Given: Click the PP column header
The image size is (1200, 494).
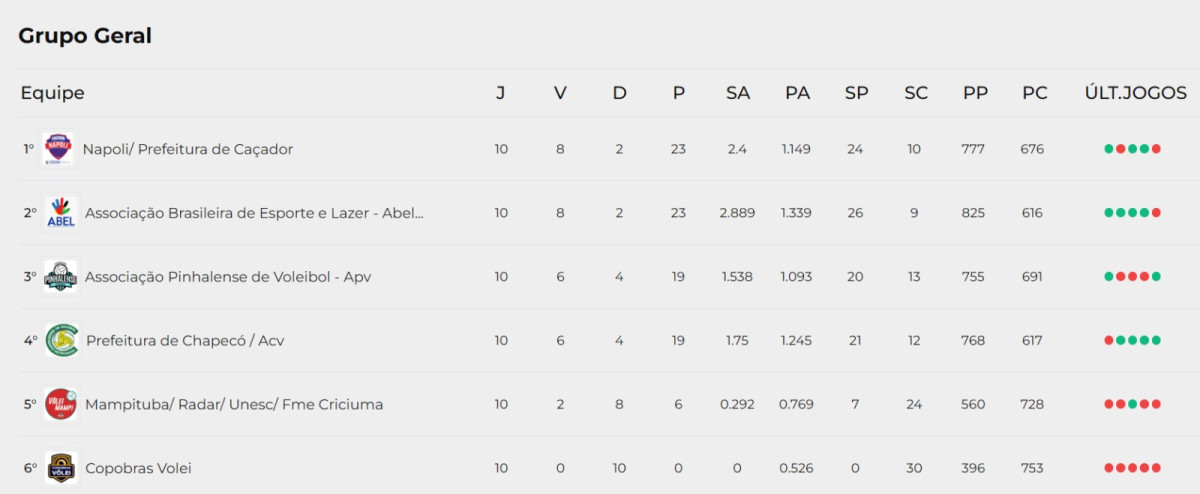Looking at the screenshot, I should (x=975, y=93).
